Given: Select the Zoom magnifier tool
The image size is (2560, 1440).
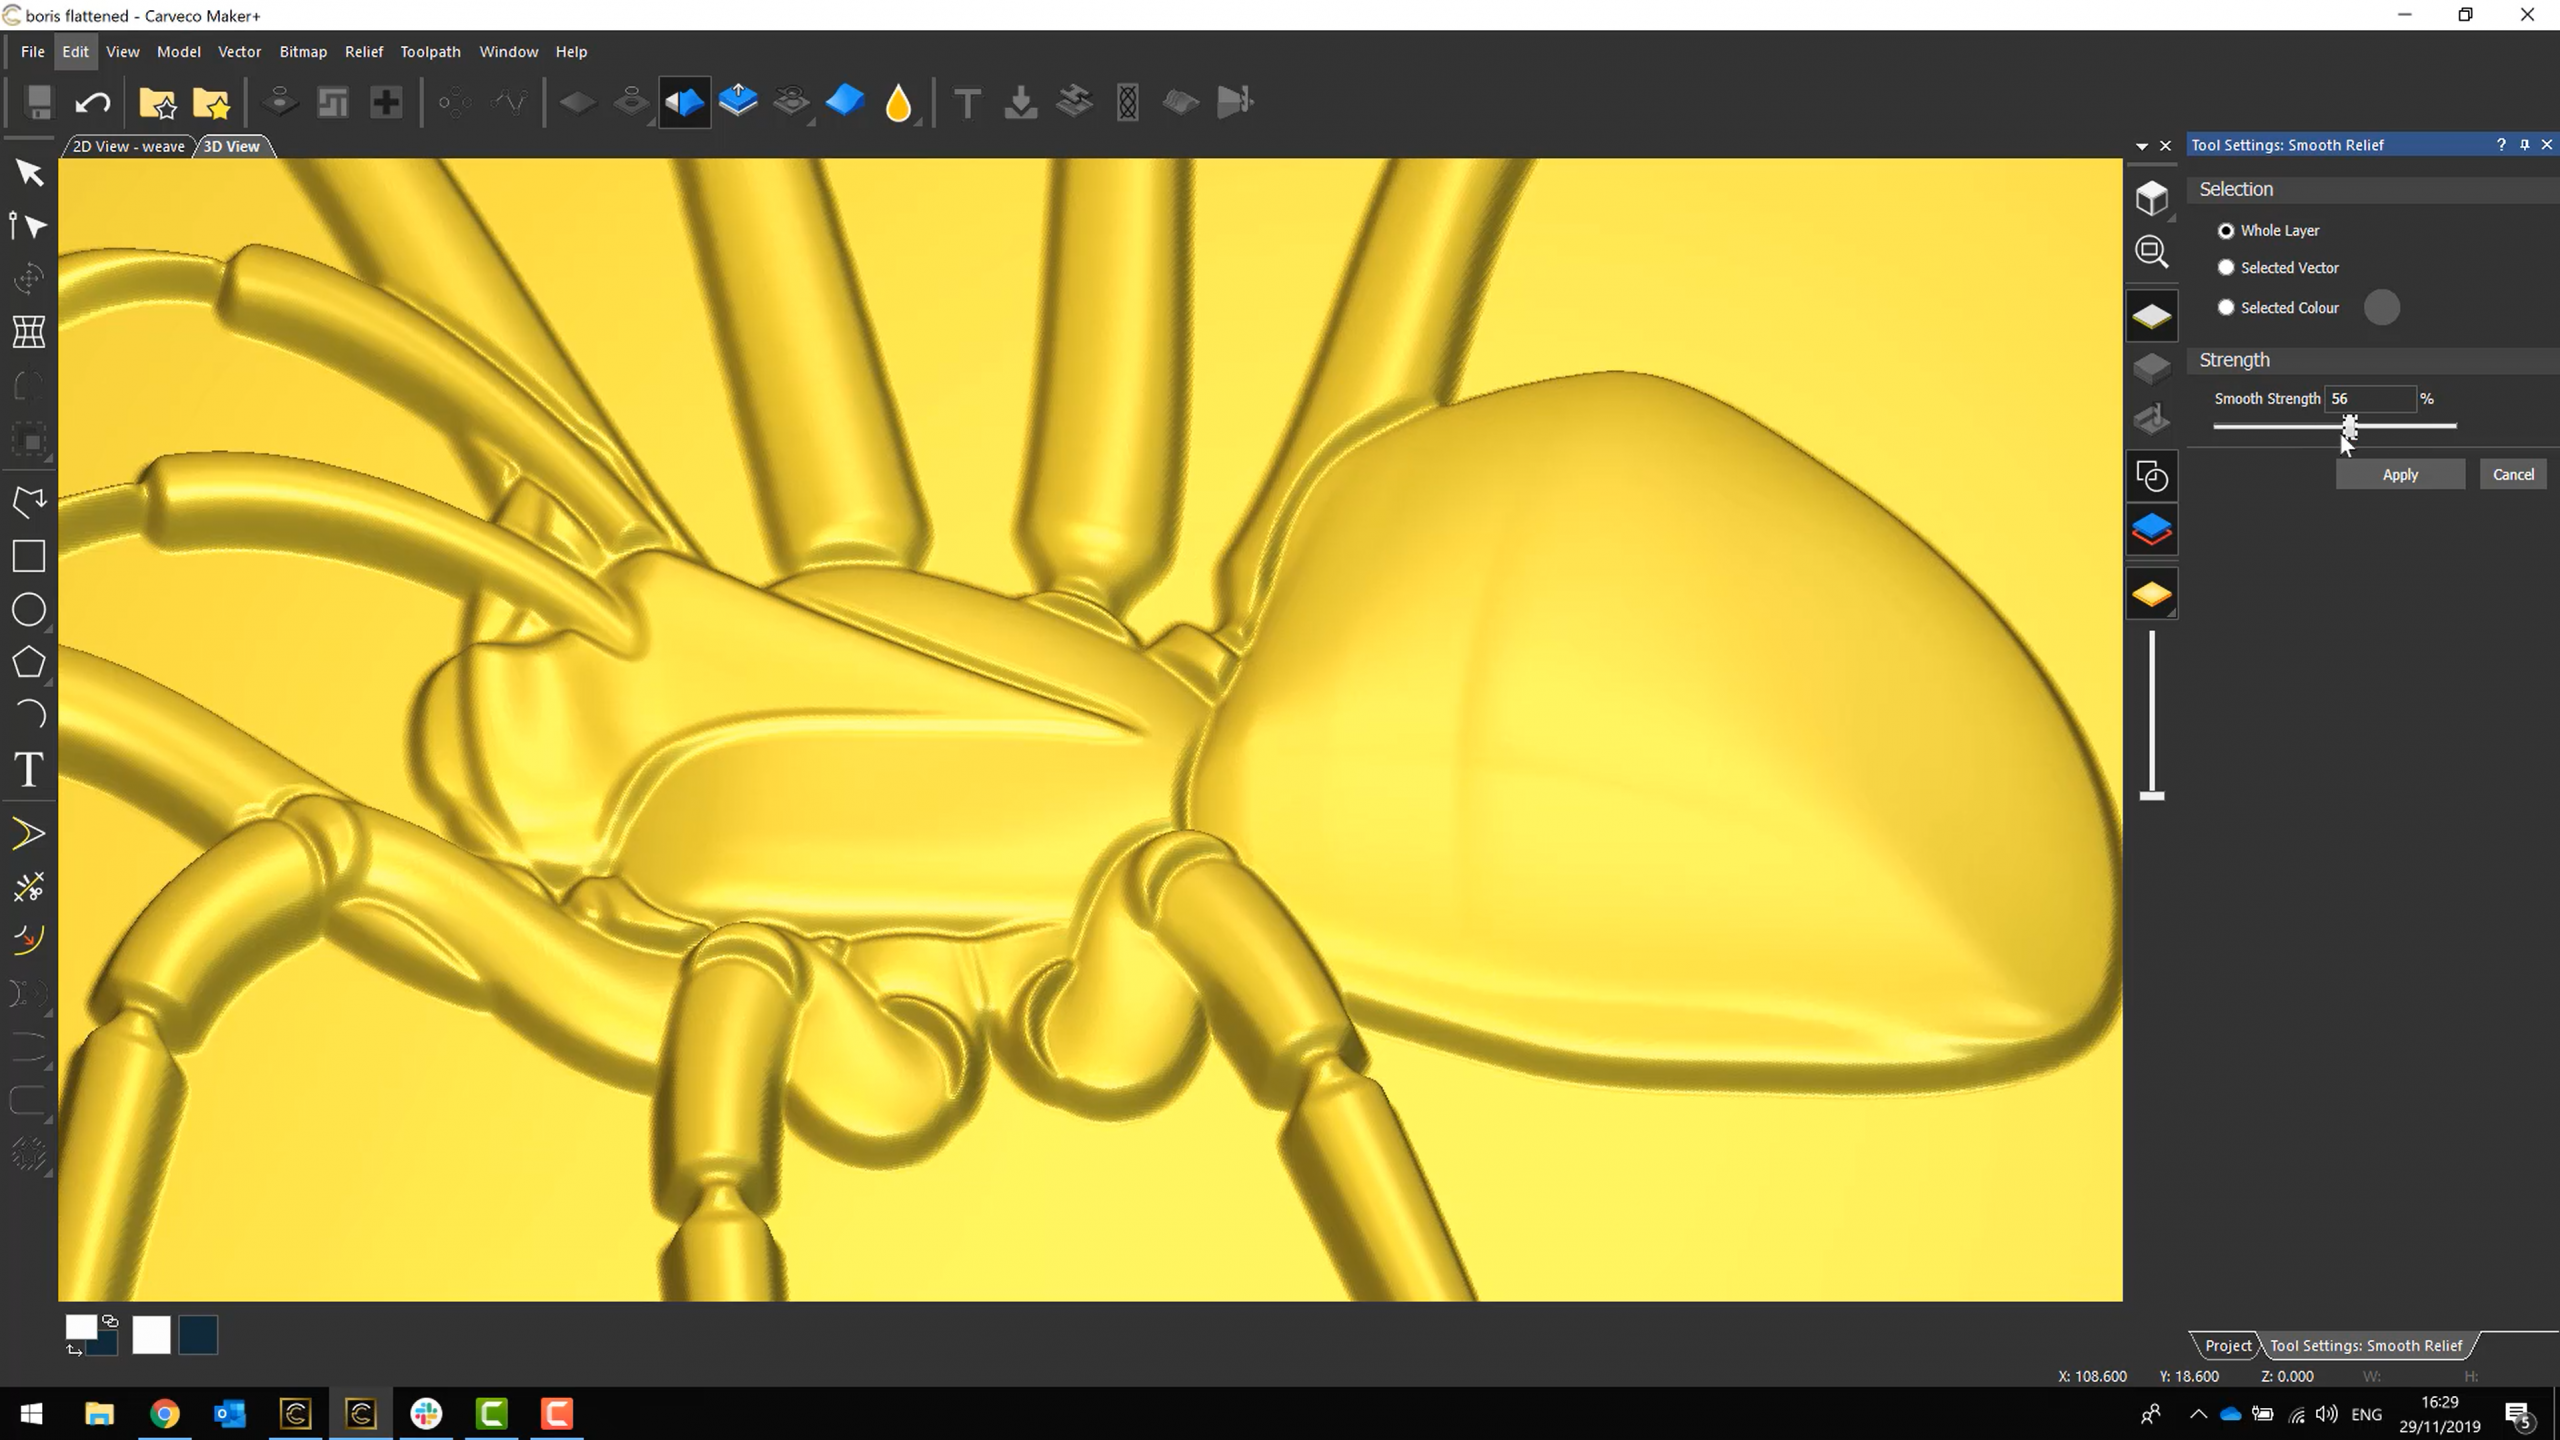Looking at the screenshot, I should [x=2152, y=251].
